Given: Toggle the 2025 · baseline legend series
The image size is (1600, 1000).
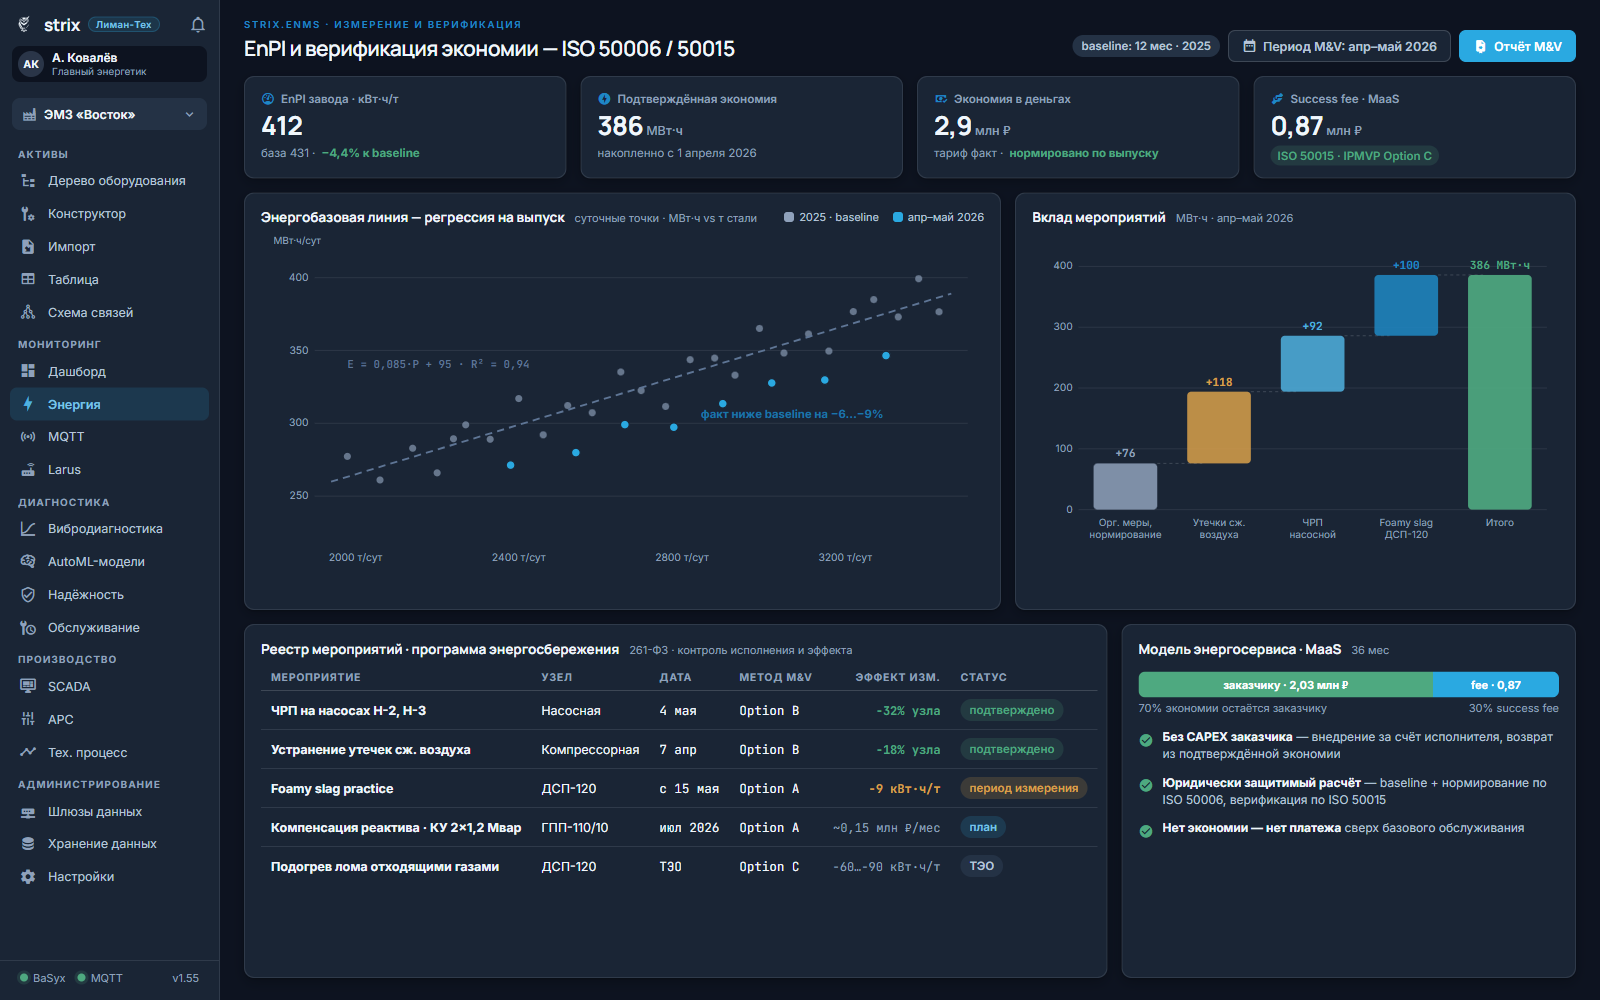Looking at the screenshot, I should click(x=831, y=217).
